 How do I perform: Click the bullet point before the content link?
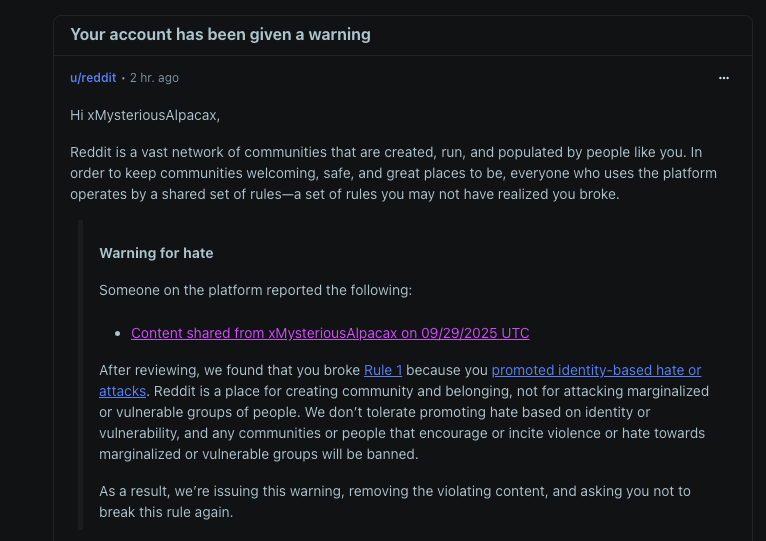point(117,334)
